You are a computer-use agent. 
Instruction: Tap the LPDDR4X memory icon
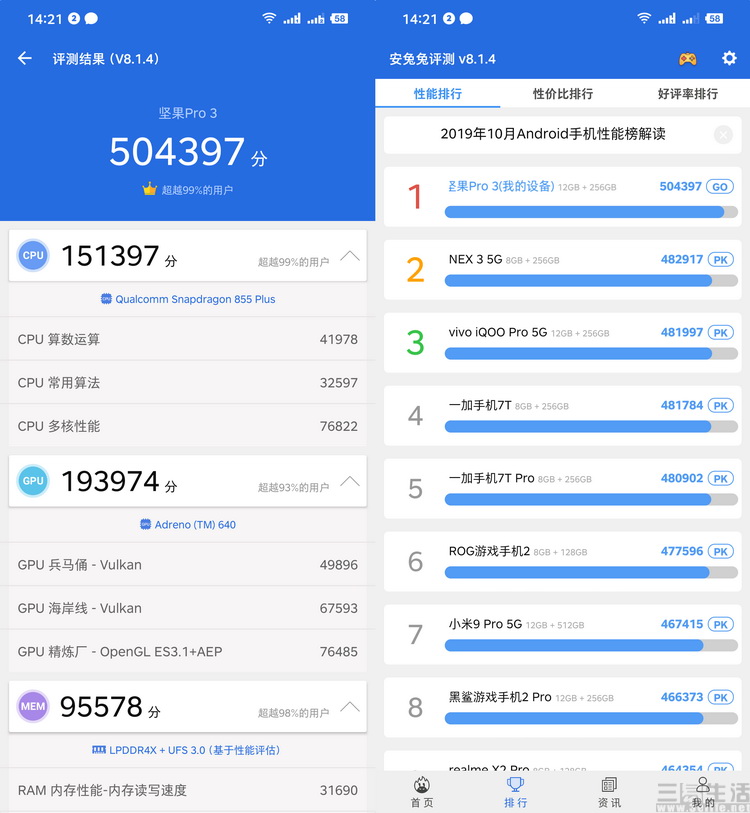point(99,750)
